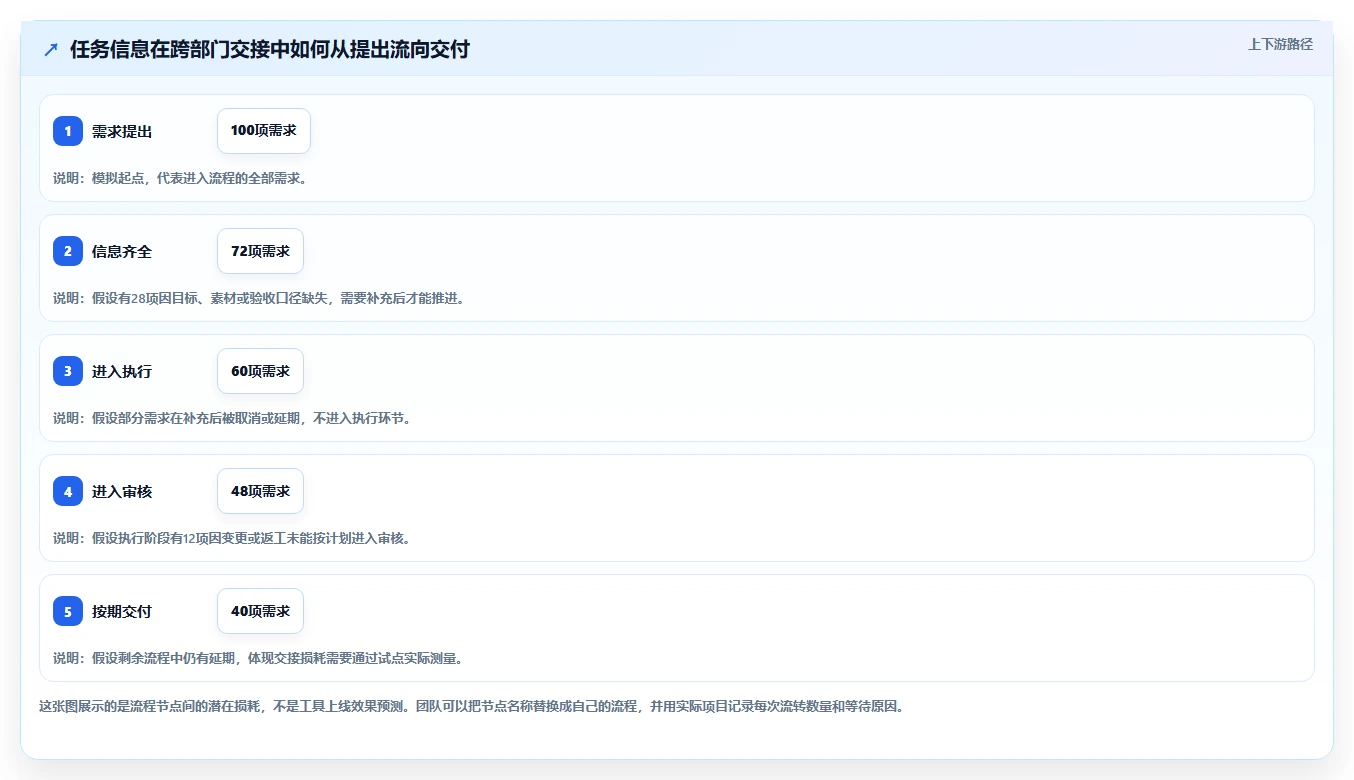Select the step 1 number badge
Image resolution: width=1354 pixels, height=780 pixels.
[68, 131]
